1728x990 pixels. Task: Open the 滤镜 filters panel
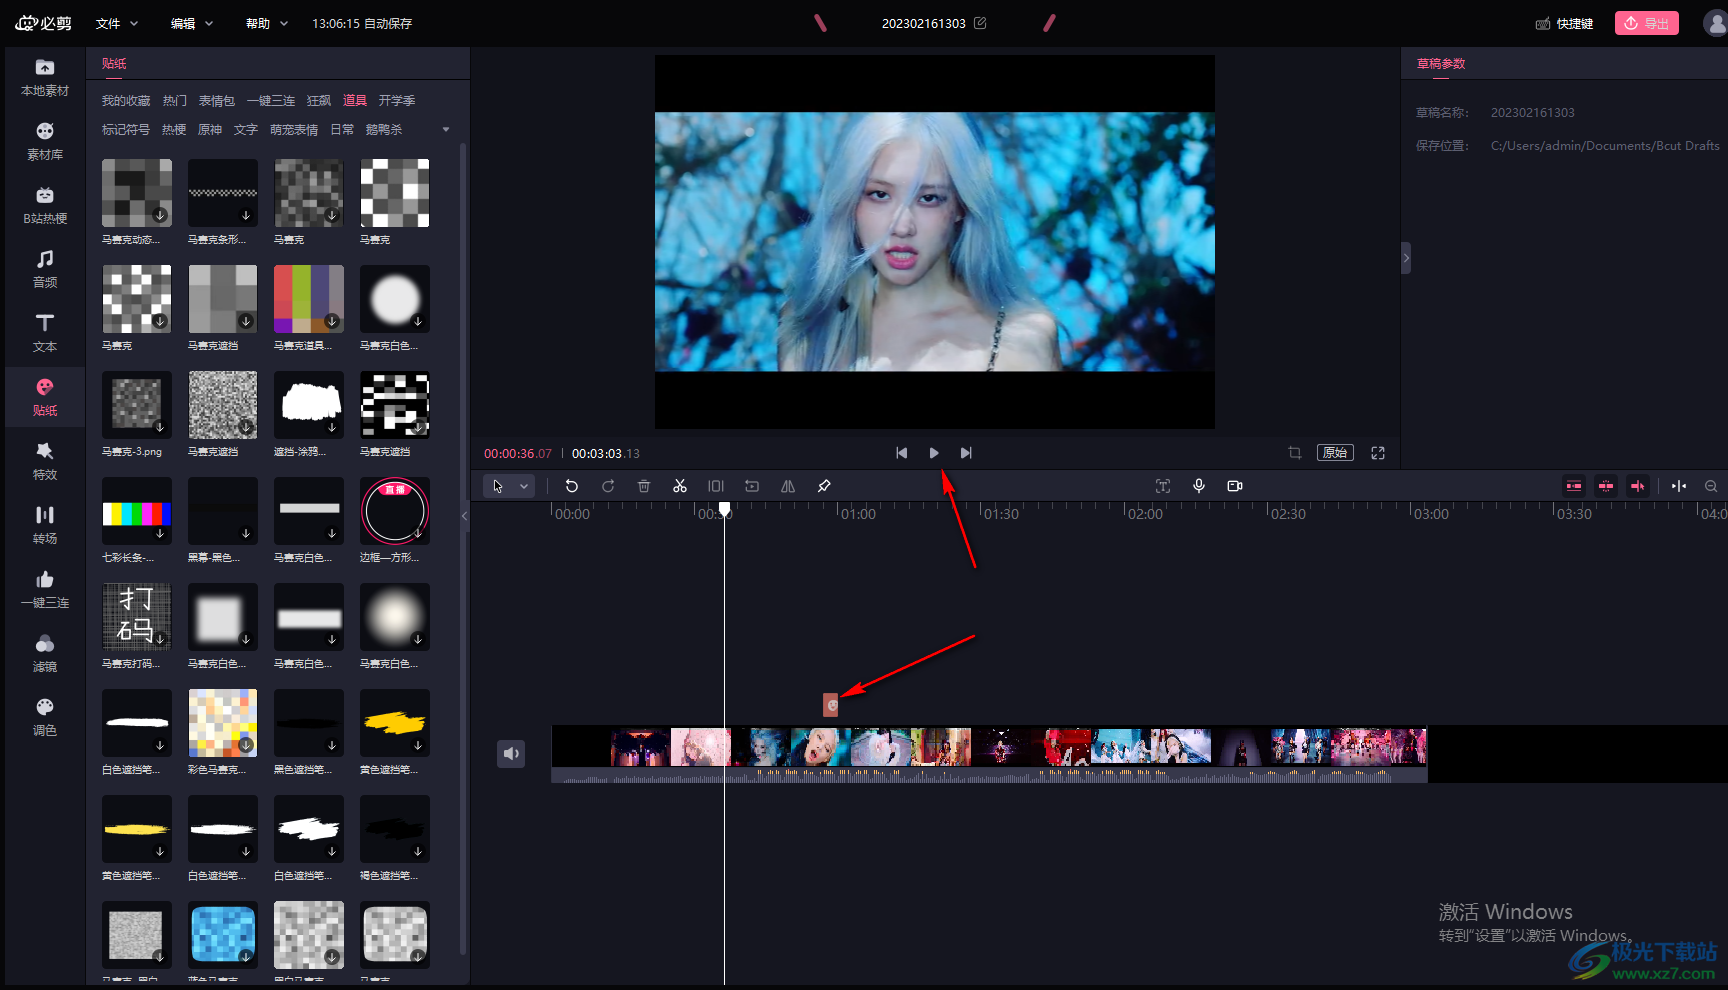[x=45, y=653]
